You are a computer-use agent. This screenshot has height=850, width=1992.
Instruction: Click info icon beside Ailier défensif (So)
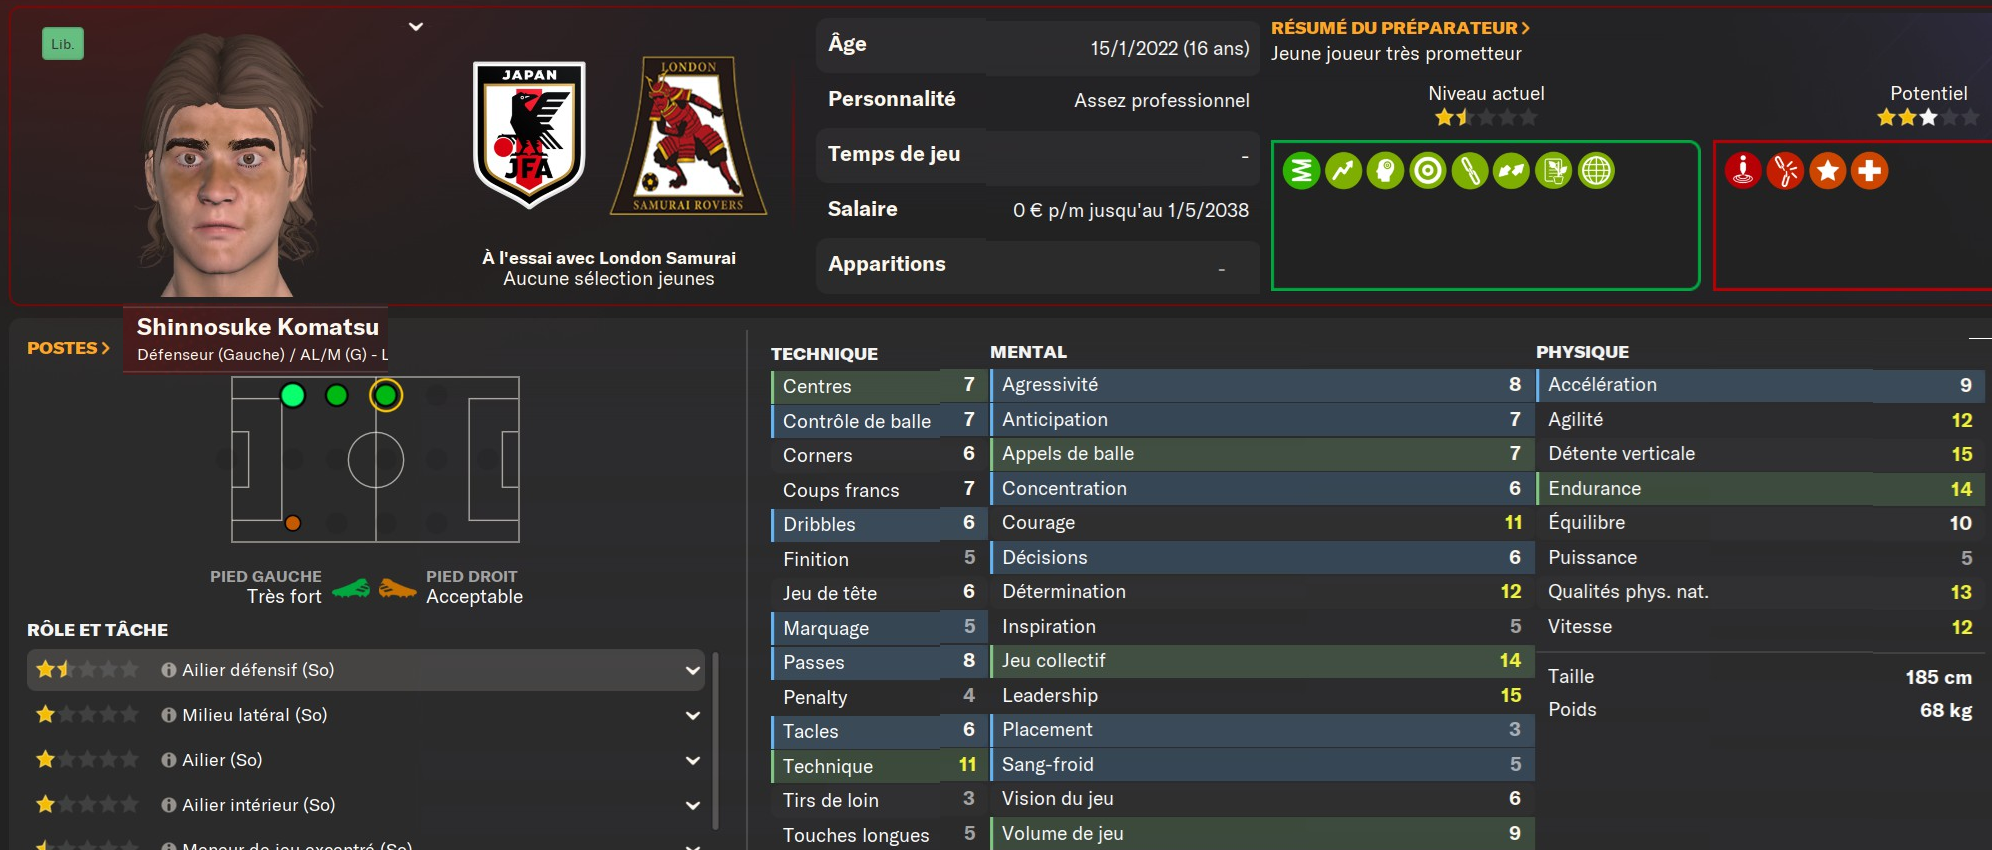(x=169, y=670)
